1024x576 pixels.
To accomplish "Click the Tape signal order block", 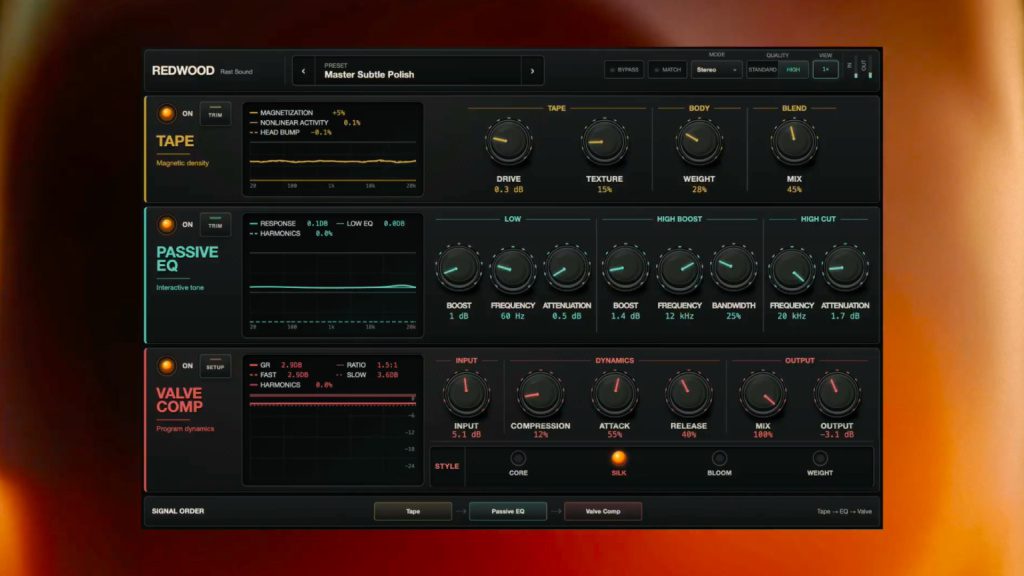I will pyautogui.click(x=413, y=511).
